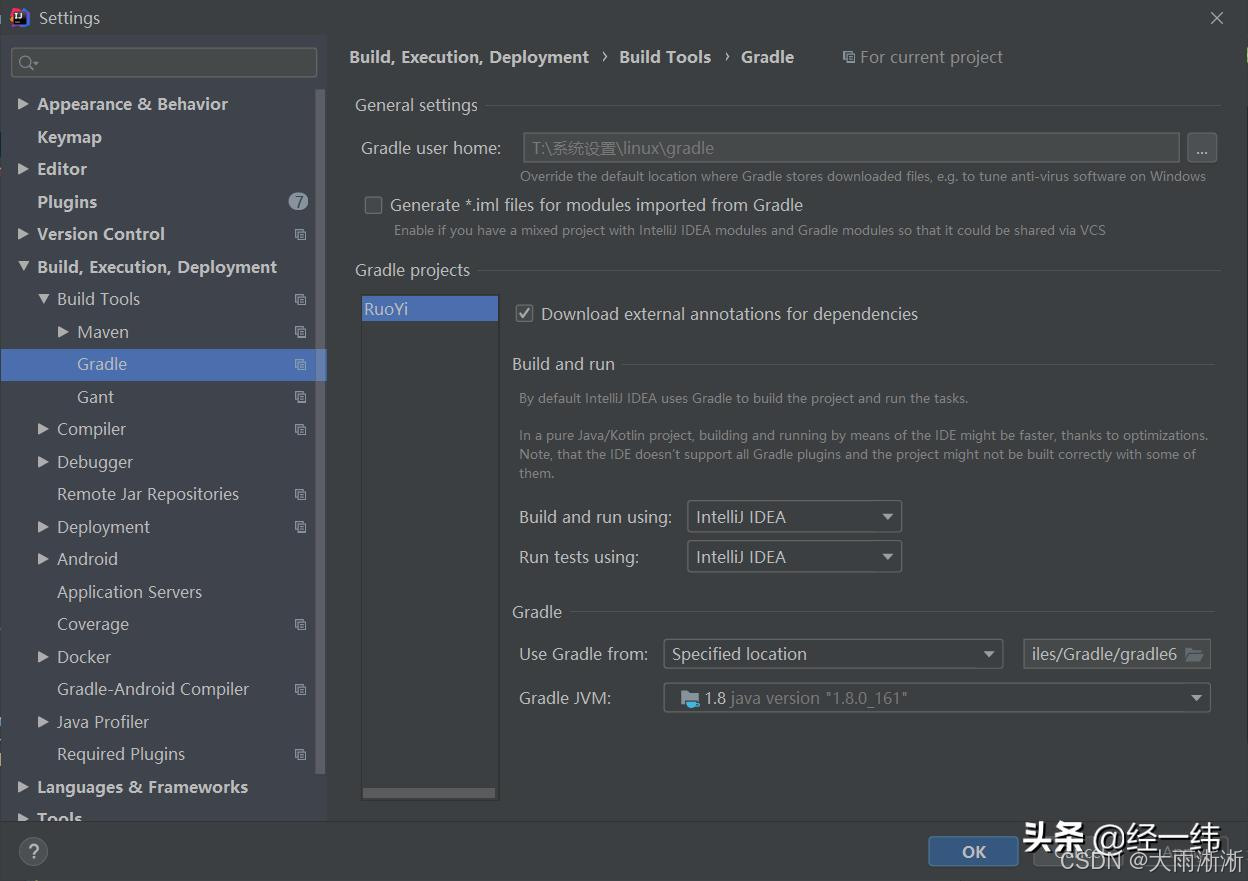Click Build, Execution, Deployment breadcrumb

coord(469,57)
